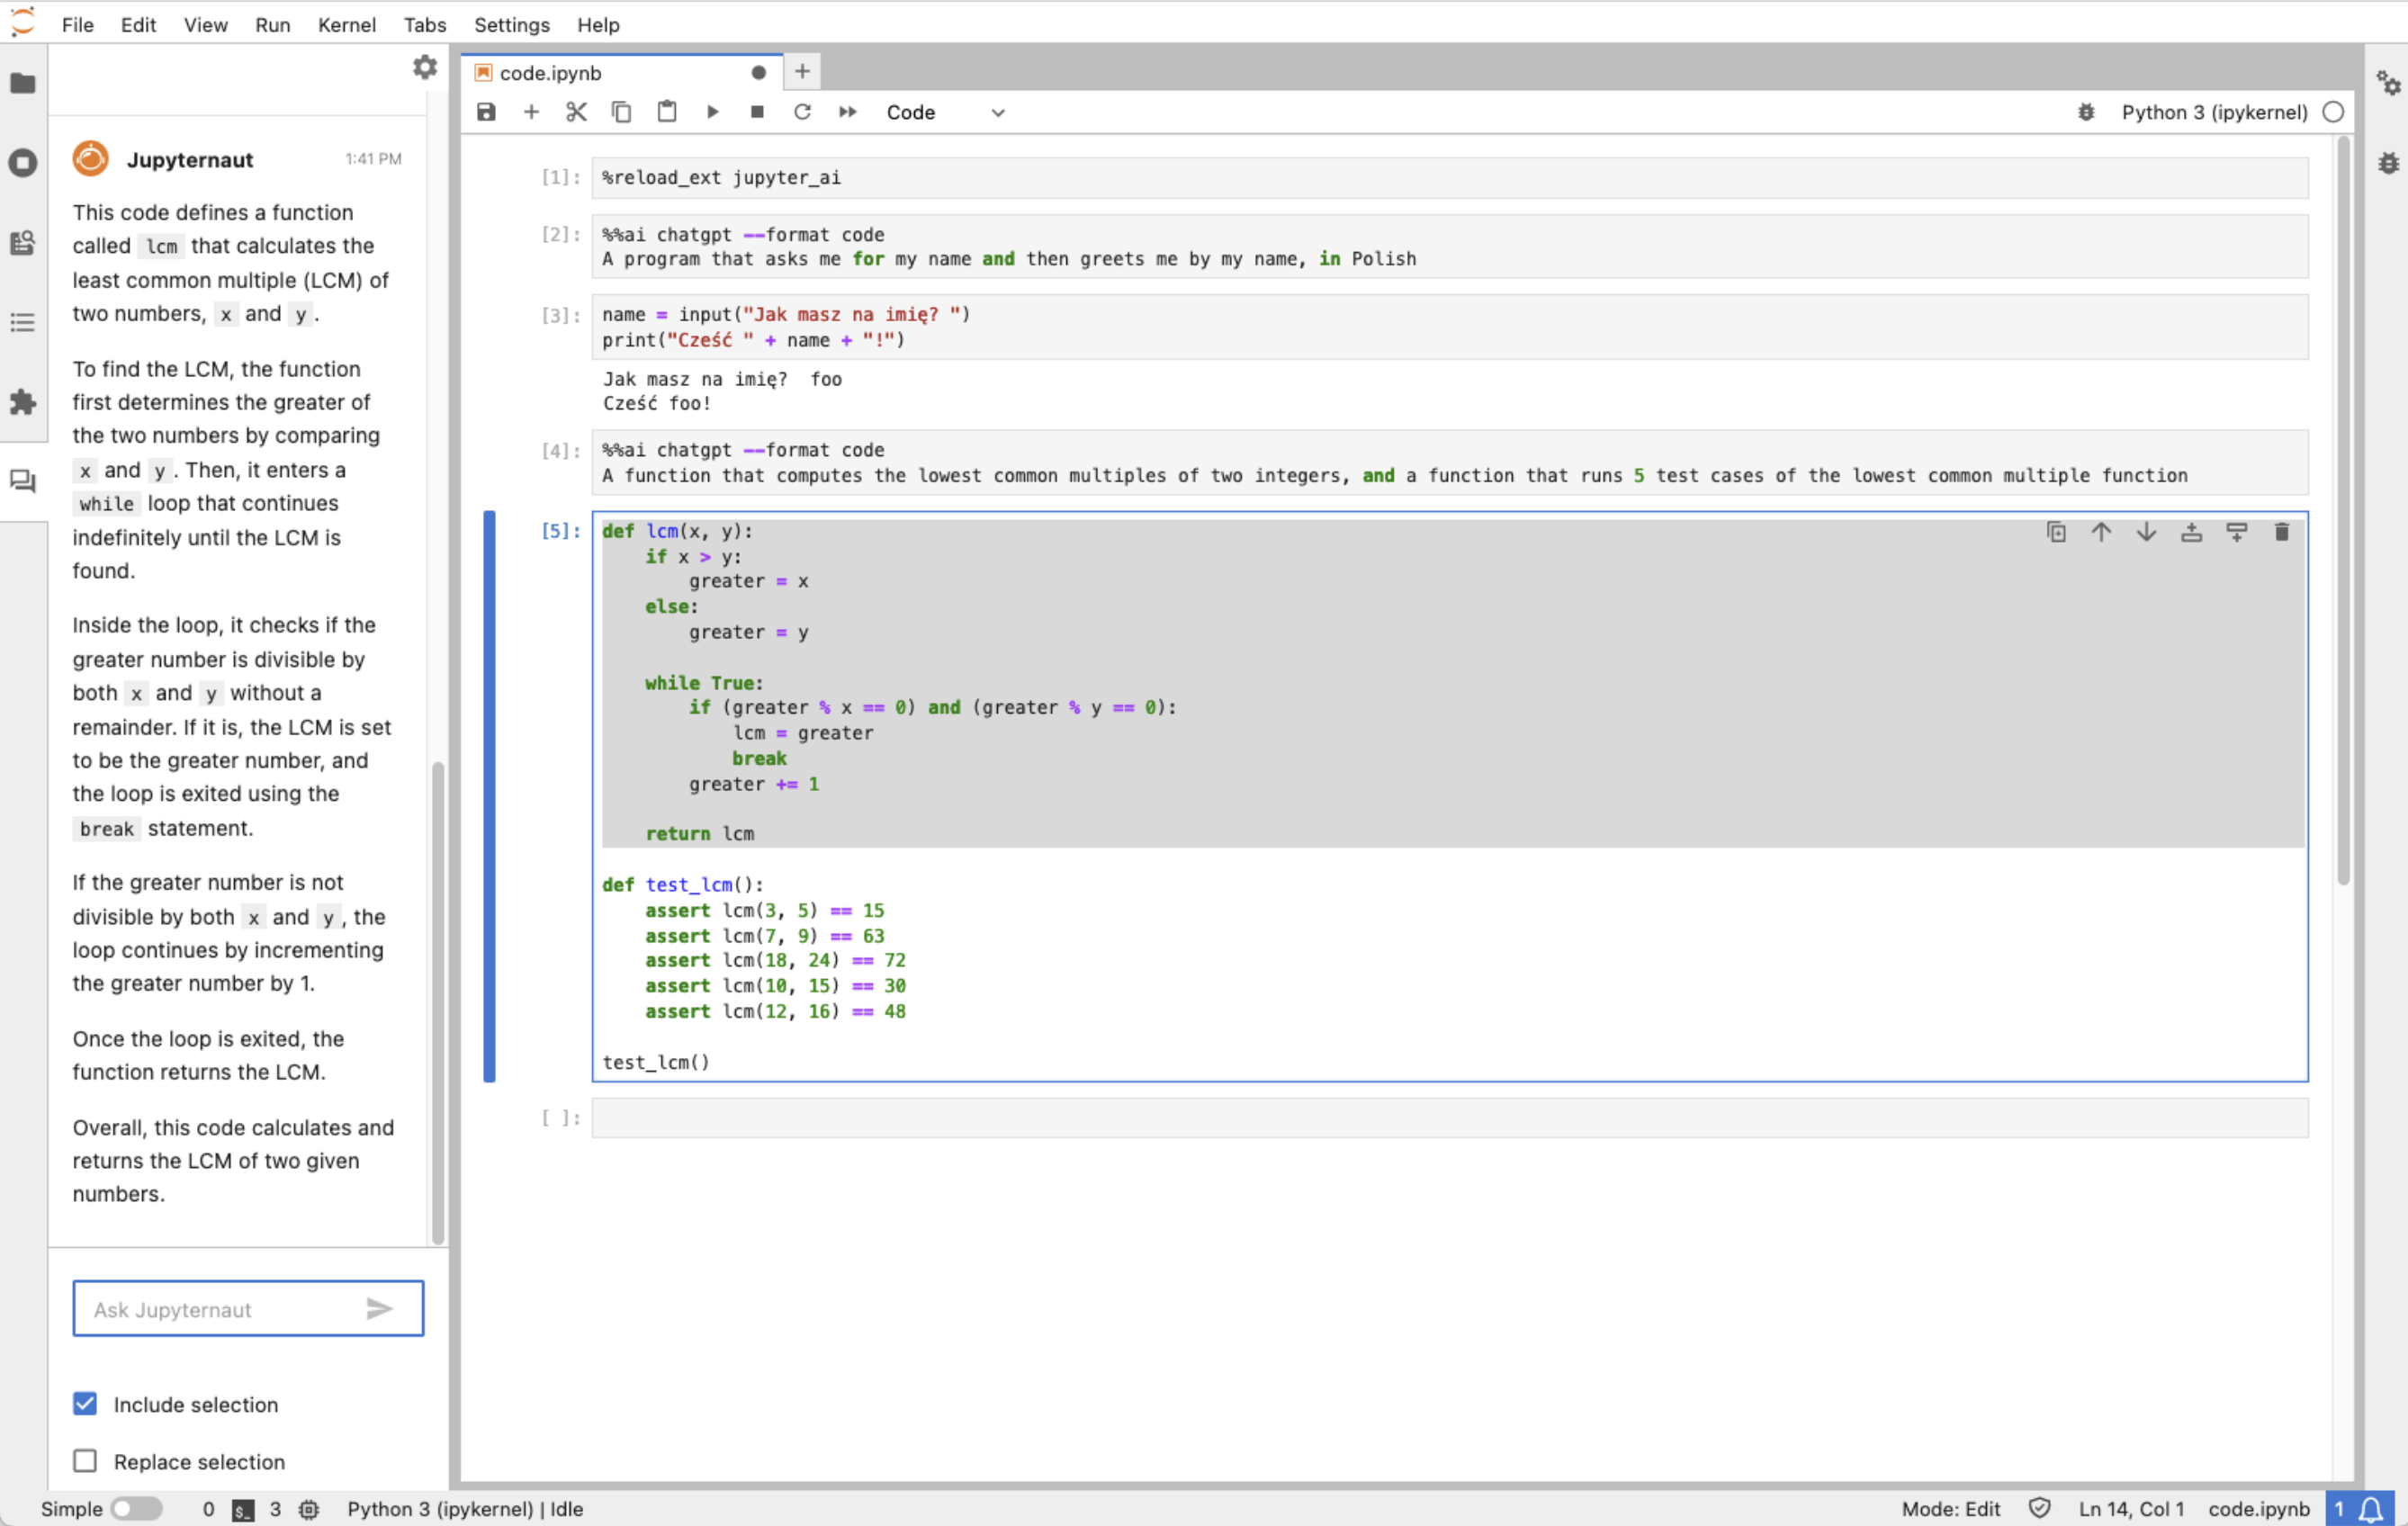Interrupt the kernel with the stop icon
This screenshot has height=1526, width=2408.
point(757,112)
